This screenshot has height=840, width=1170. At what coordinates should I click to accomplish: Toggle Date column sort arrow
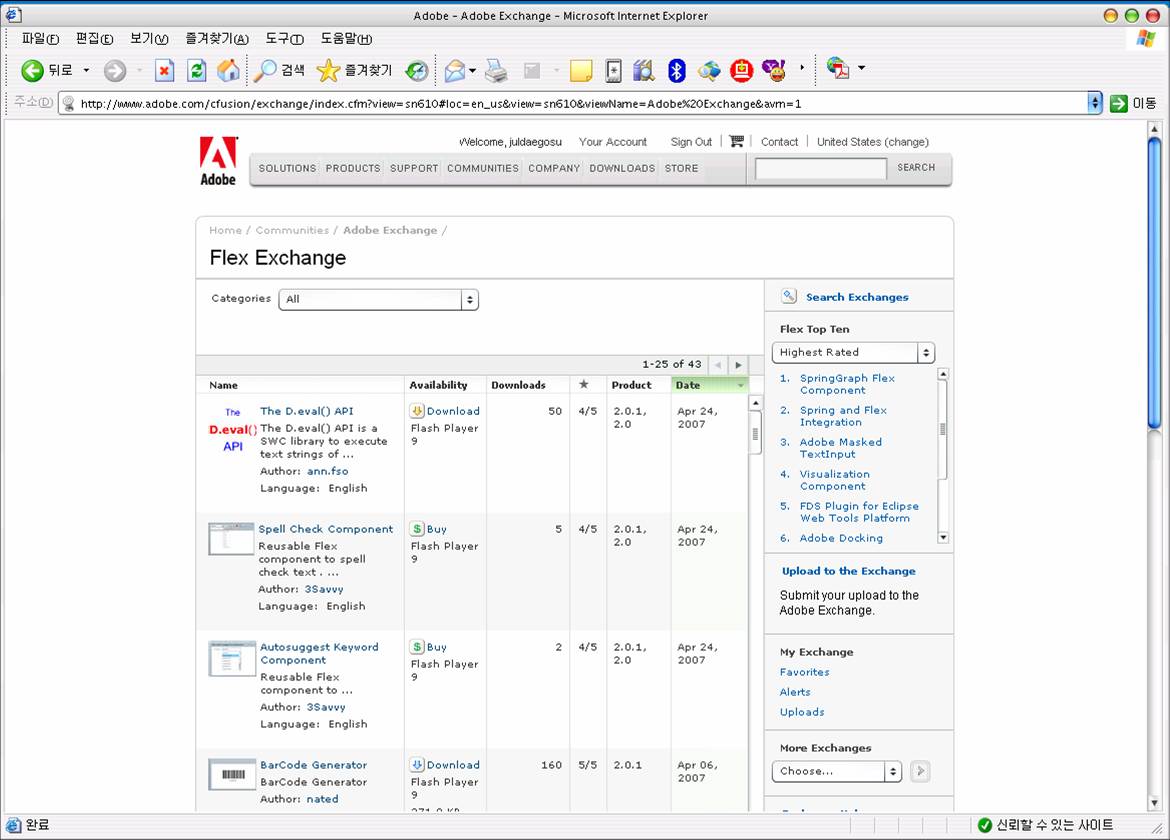(741, 385)
